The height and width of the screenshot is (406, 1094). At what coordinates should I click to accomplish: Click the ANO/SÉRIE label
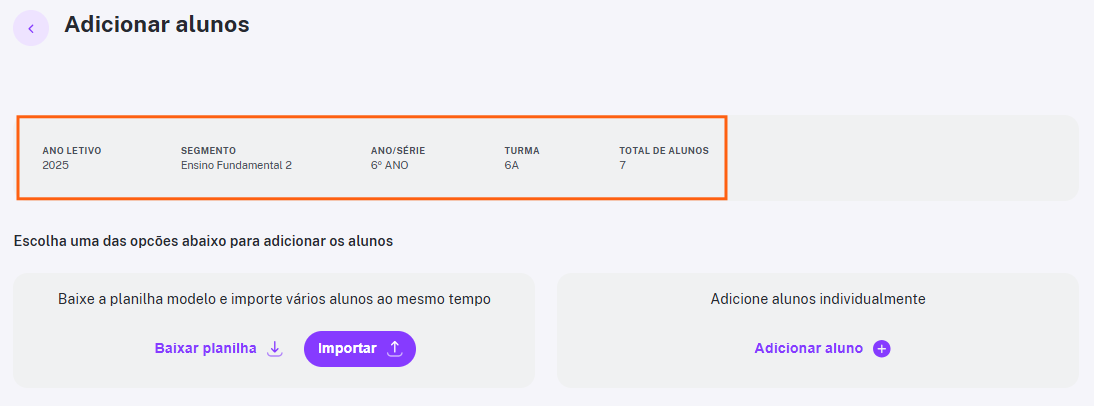click(398, 151)
